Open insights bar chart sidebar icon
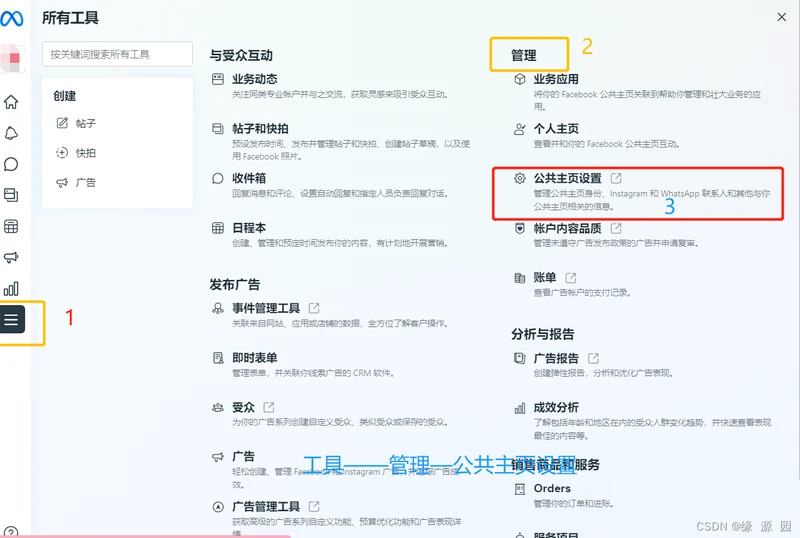This screenshot has width=800, height=538. coord(11,288)
